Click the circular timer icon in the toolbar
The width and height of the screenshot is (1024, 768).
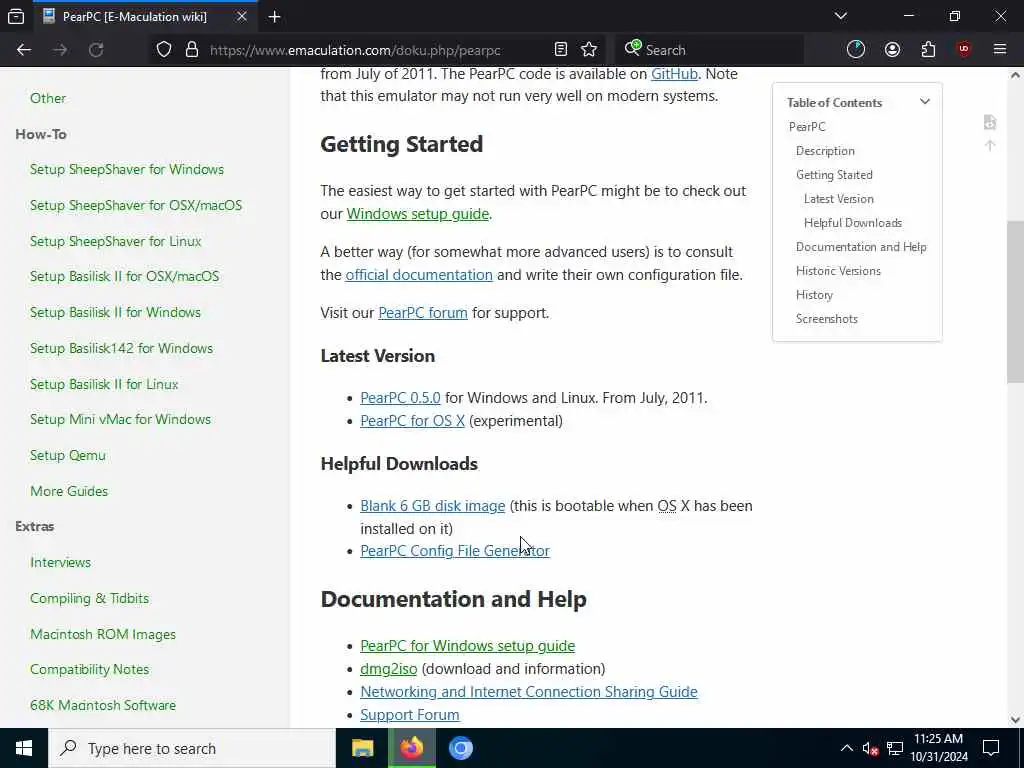pos(856,50)
